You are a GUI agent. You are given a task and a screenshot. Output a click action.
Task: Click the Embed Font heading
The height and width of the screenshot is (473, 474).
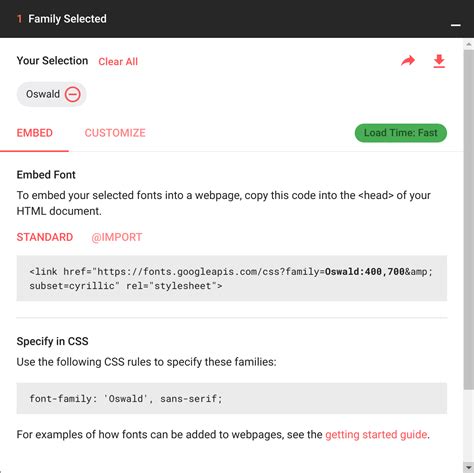click(46, 175)
